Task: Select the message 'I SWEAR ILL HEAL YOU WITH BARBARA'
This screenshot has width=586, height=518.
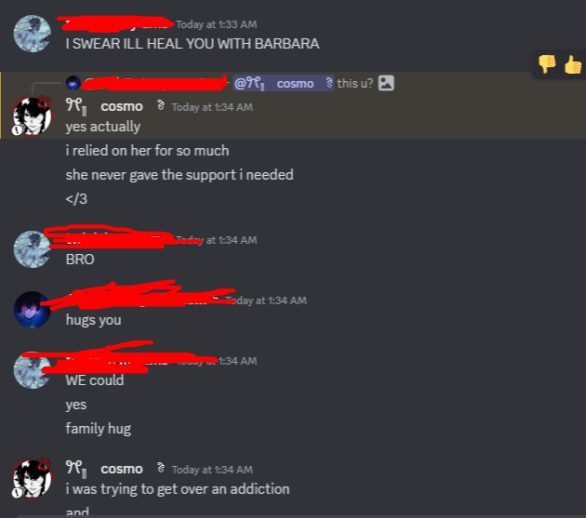Action: click(192, 44)
